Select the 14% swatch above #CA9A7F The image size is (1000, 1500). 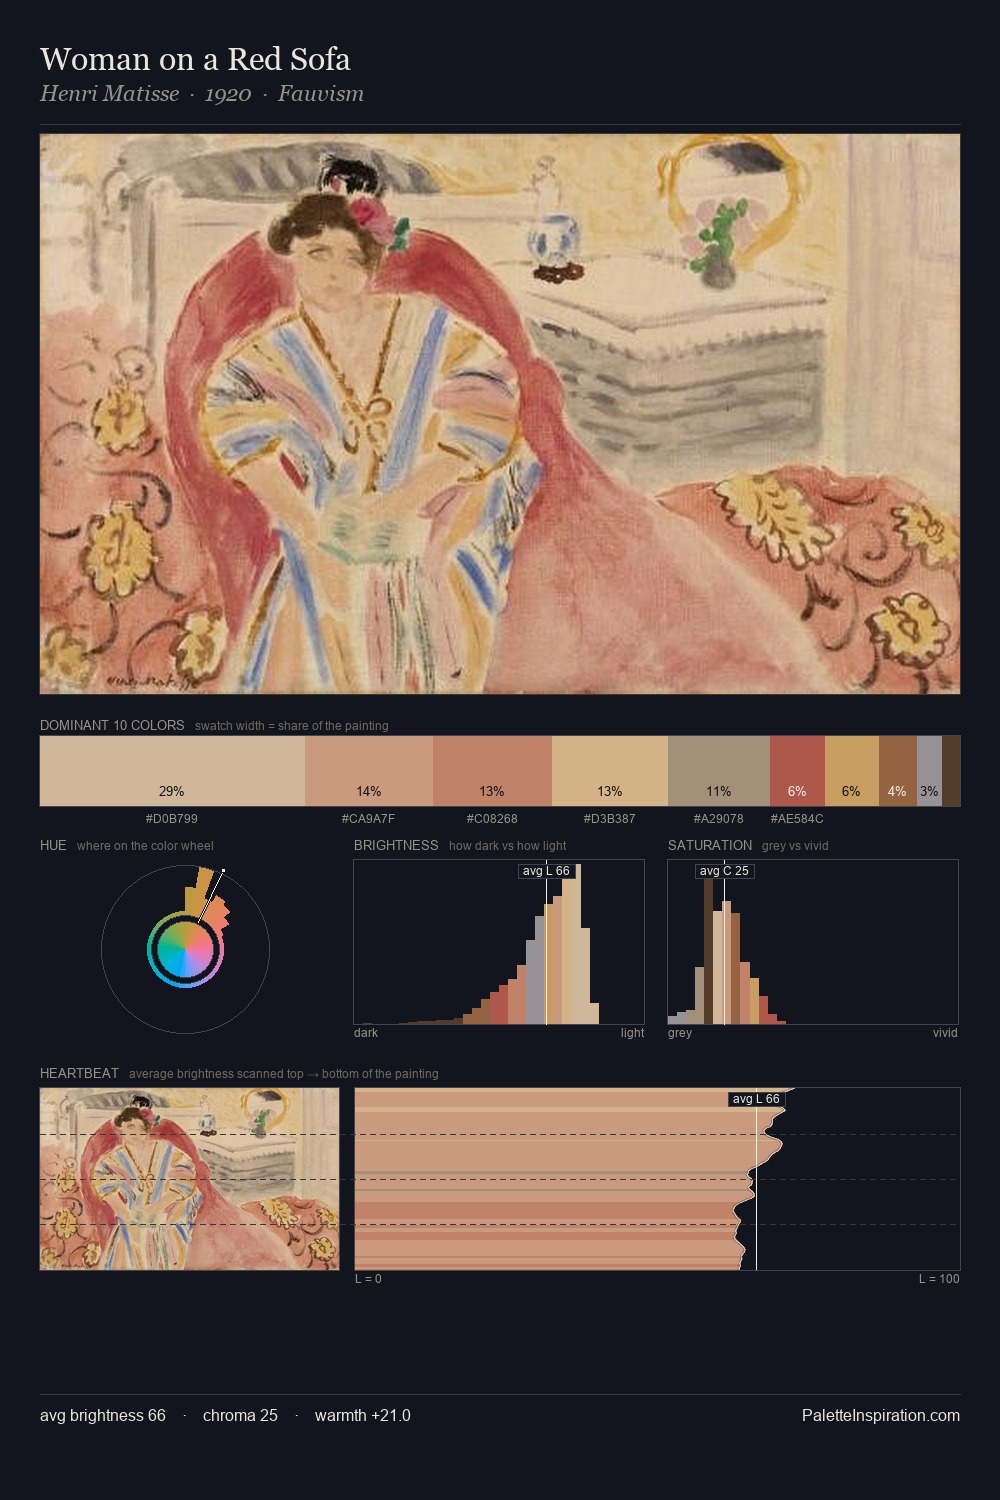pyautogui.click(x=369, y=771)
